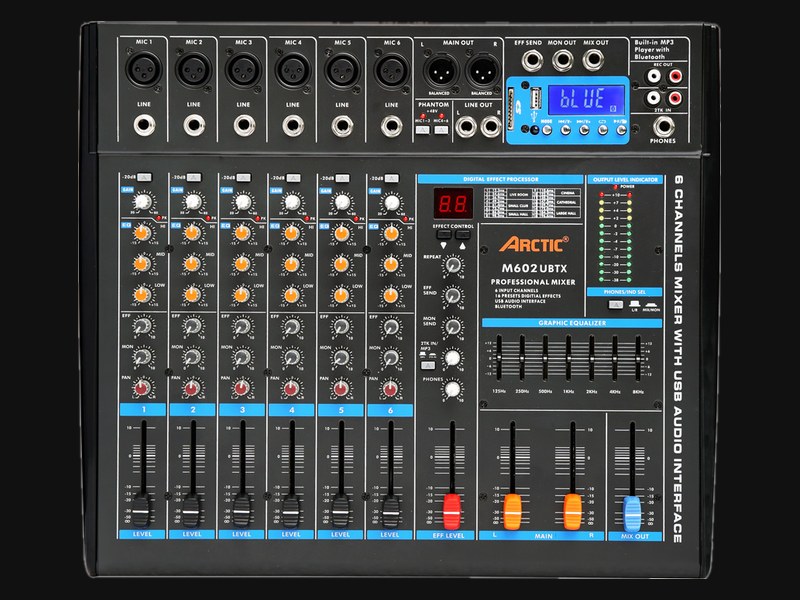The height and width of the screenshot is (600, 800).
Task: Click the EFF SEND output jack
Action: 532,61
